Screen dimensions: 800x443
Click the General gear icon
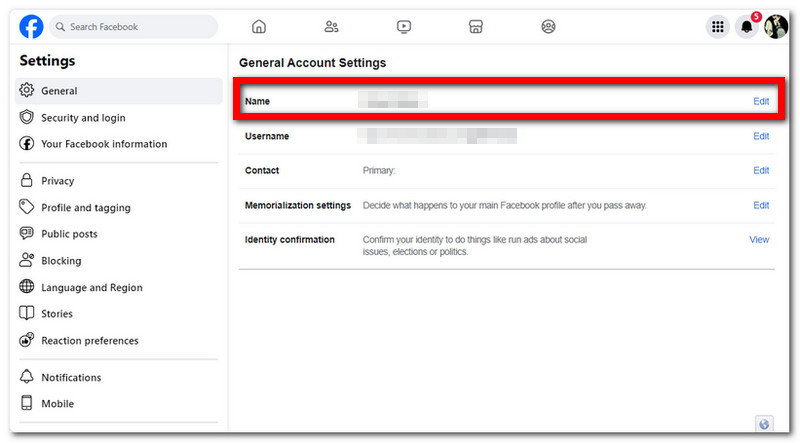click(x=27, y=90)
